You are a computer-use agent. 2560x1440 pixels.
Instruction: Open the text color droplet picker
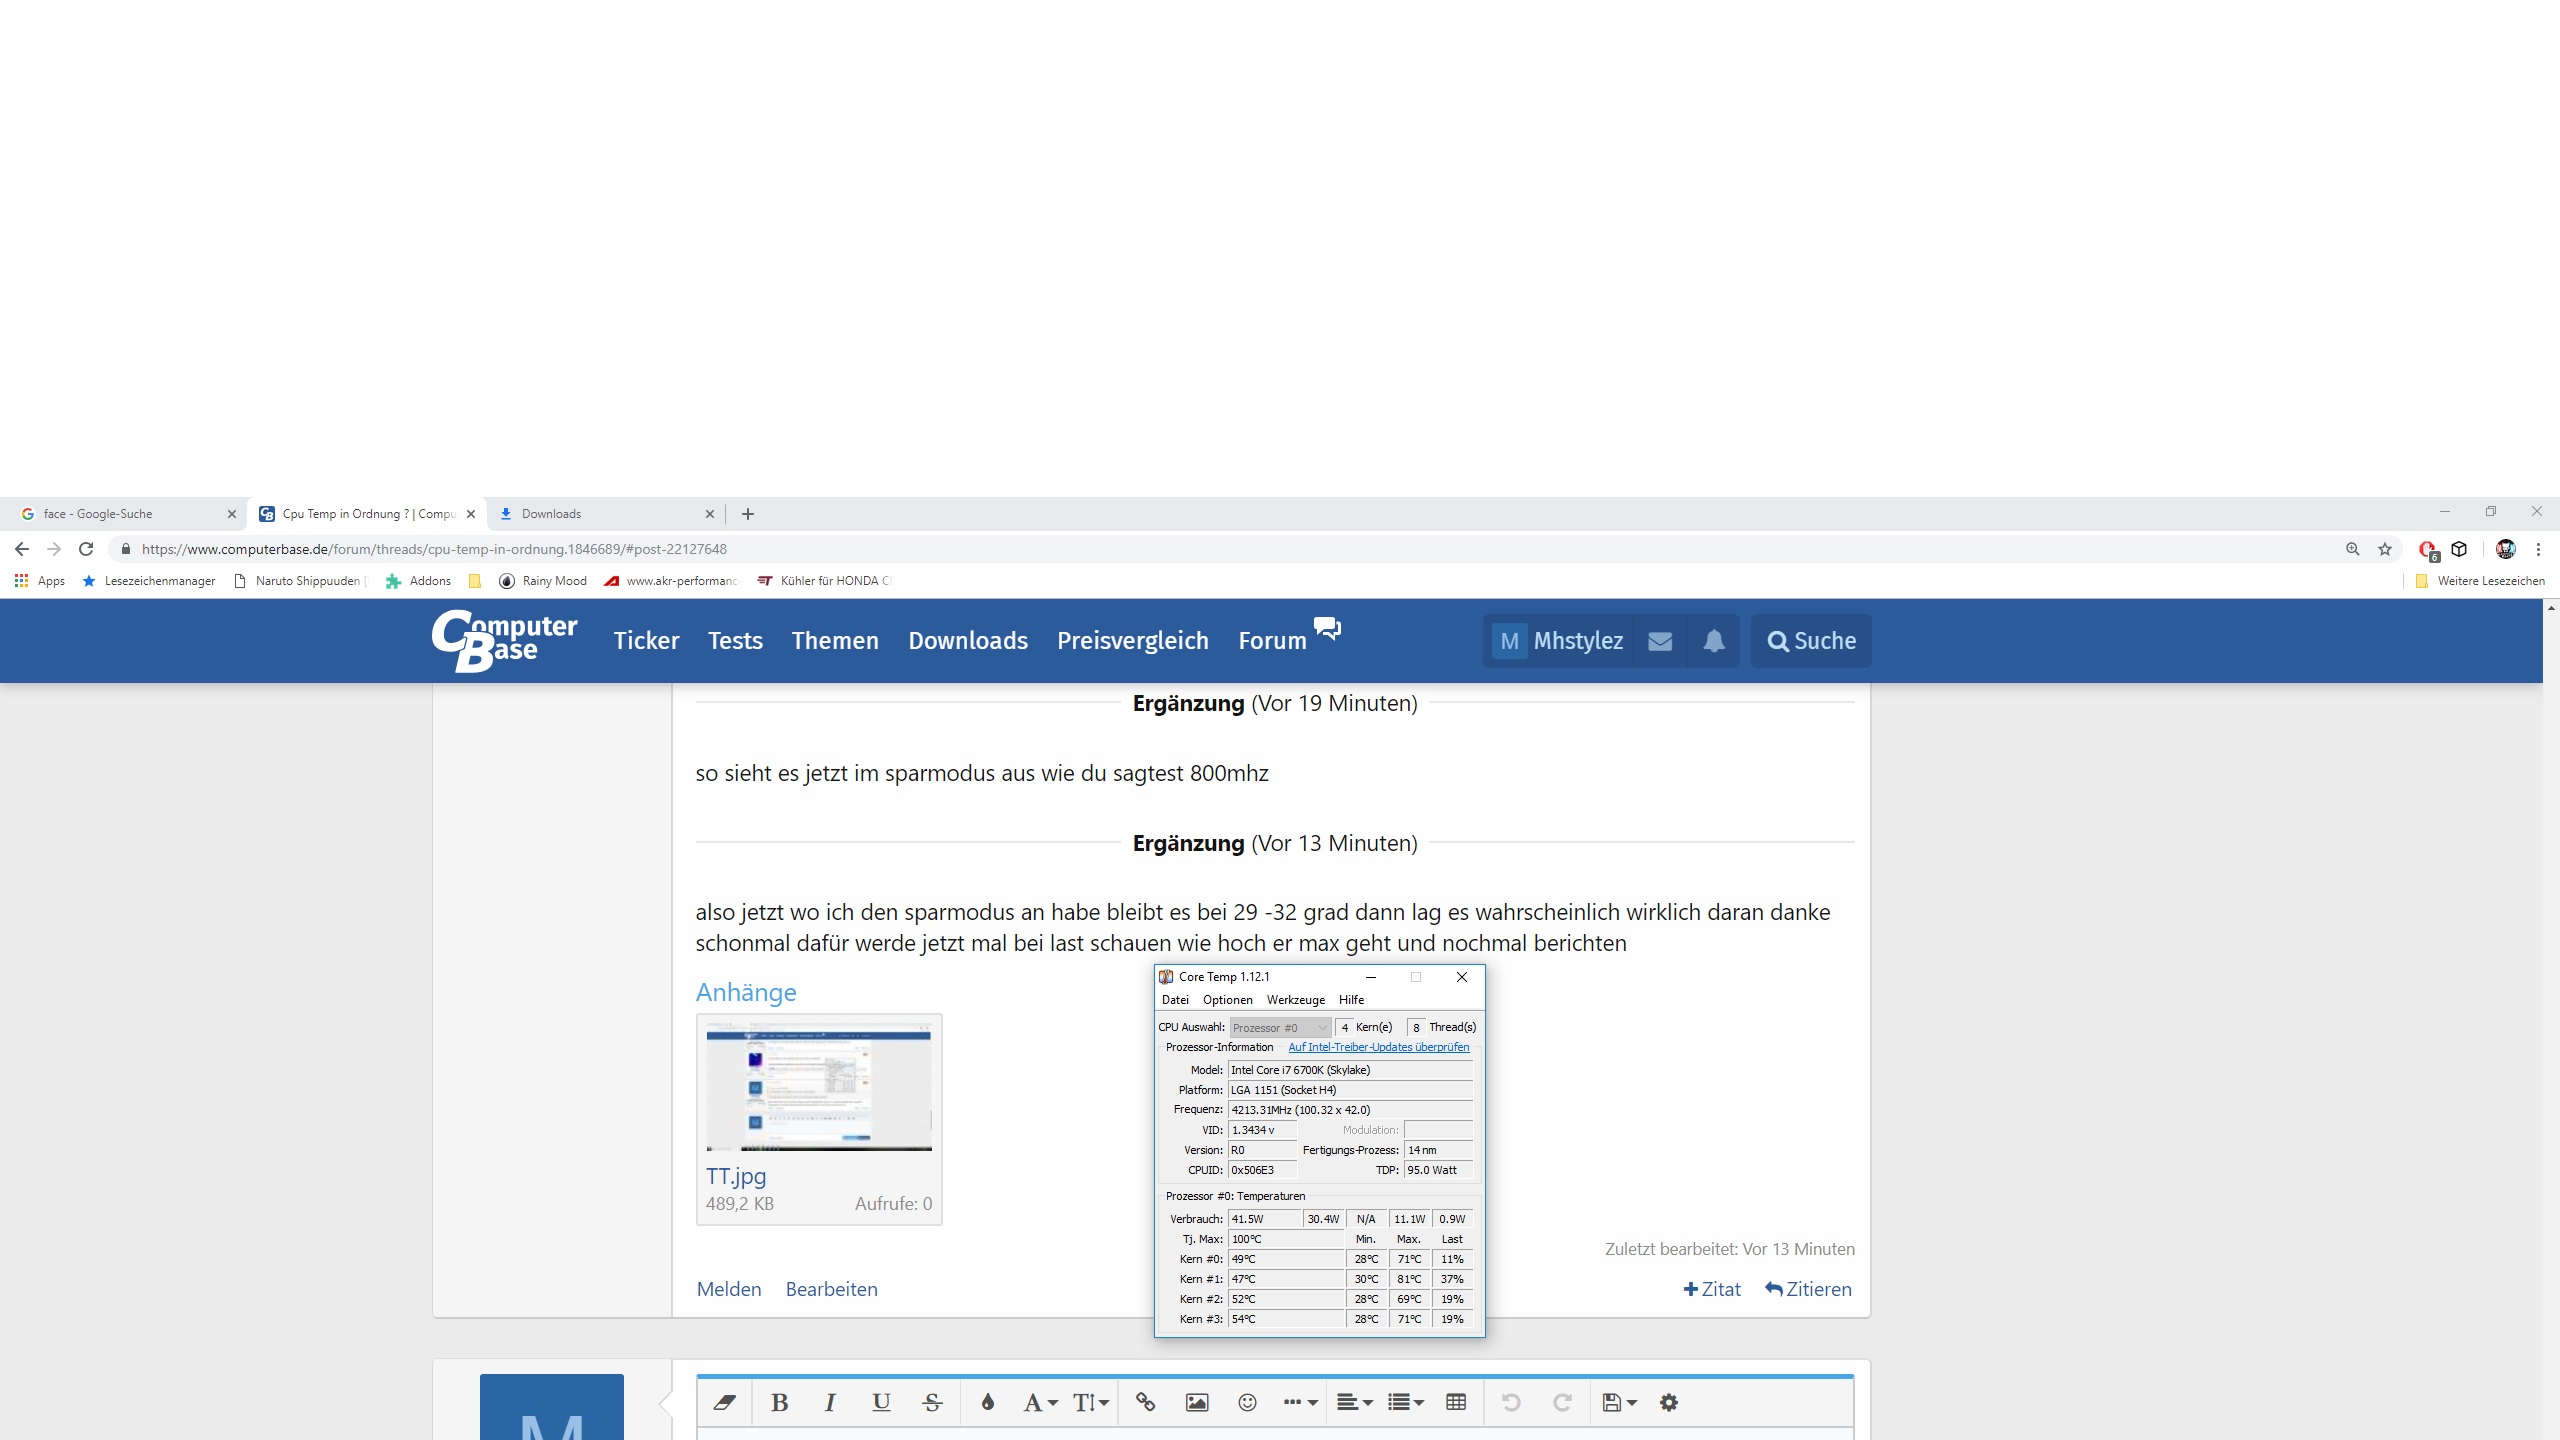click(988, 1403)
